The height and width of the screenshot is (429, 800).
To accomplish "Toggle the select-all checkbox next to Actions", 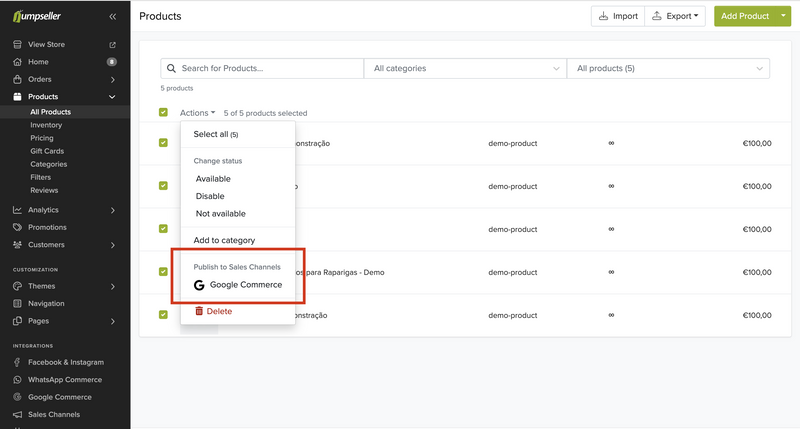I will point(163,113).
